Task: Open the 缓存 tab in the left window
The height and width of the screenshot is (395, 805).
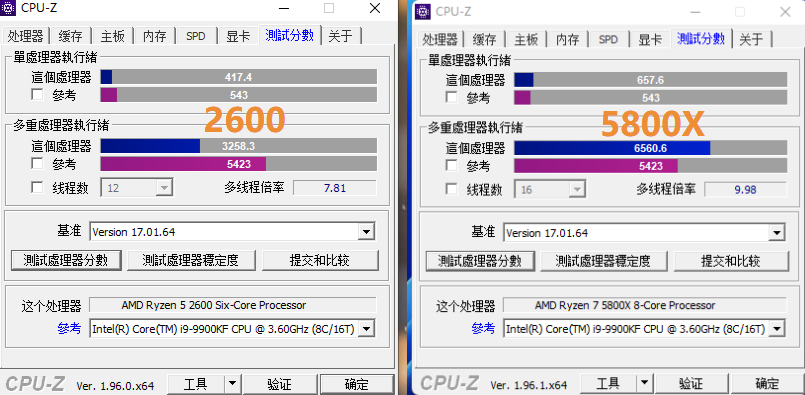Action: (x=70, y=36)
